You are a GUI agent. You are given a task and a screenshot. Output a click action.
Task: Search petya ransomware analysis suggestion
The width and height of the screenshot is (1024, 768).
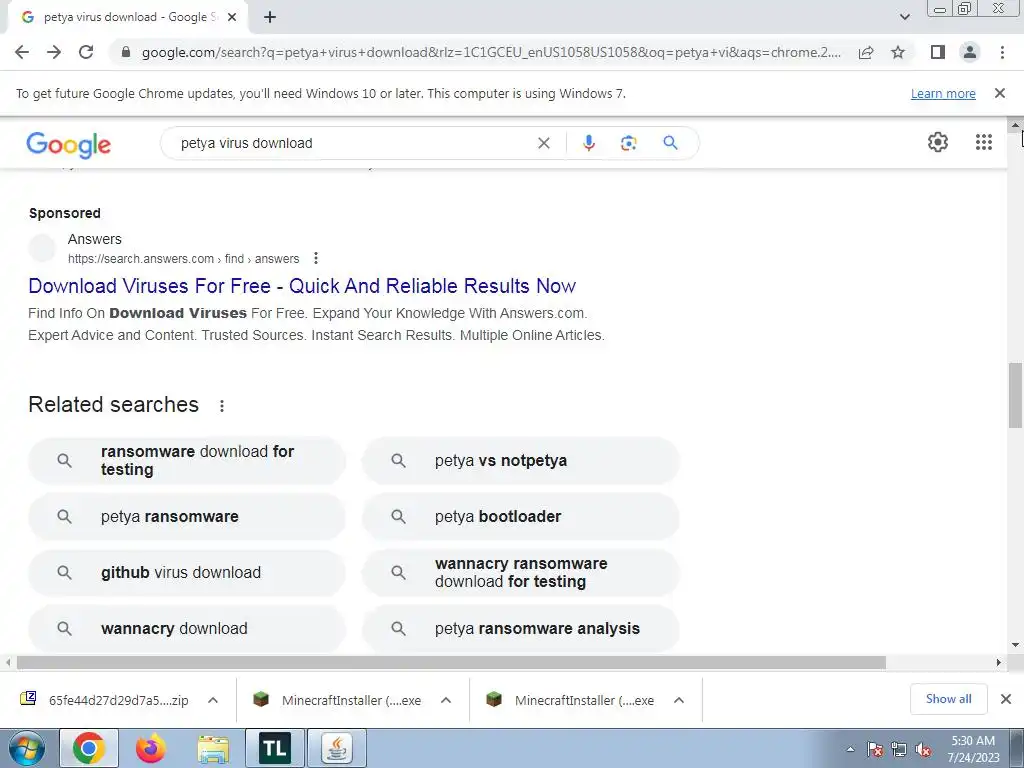pyautogui.click(x=520, y=629)
